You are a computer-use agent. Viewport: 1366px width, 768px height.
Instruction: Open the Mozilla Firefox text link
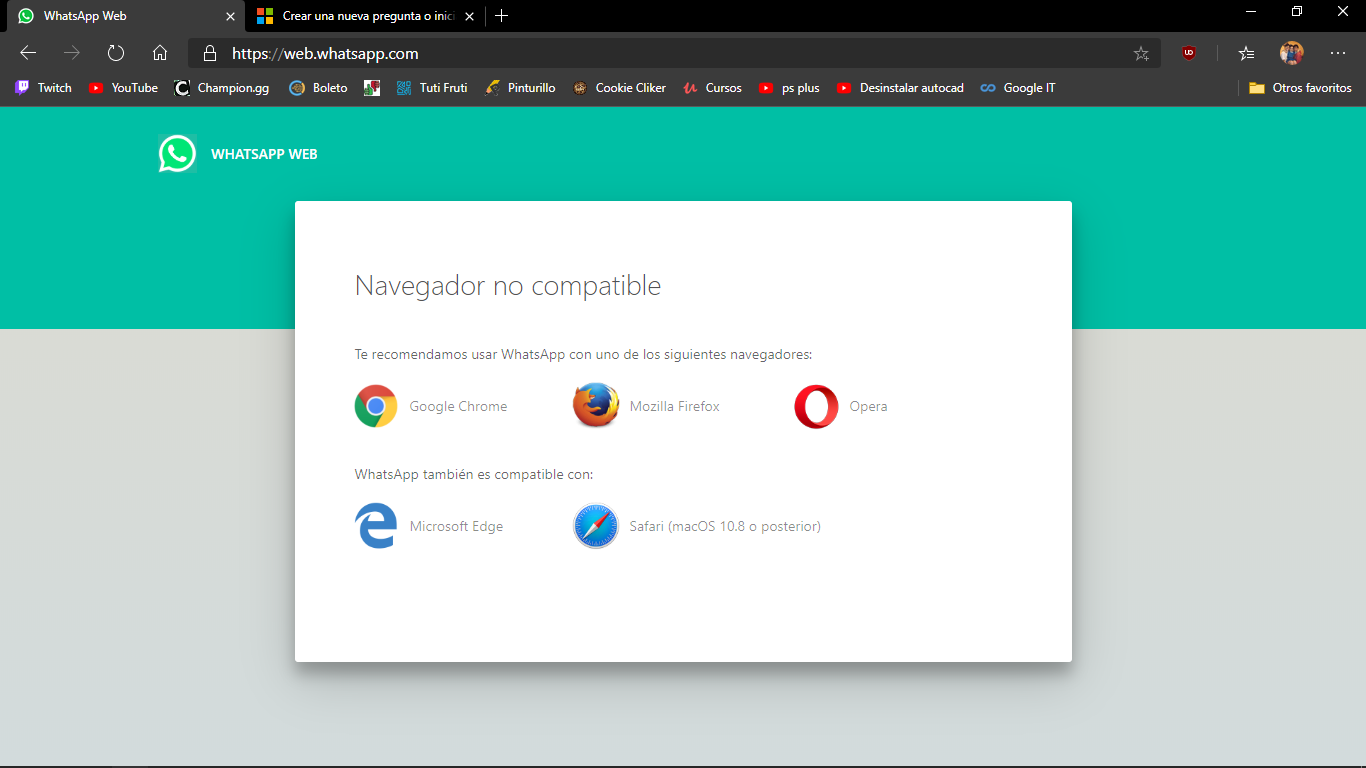coord(675,406)
